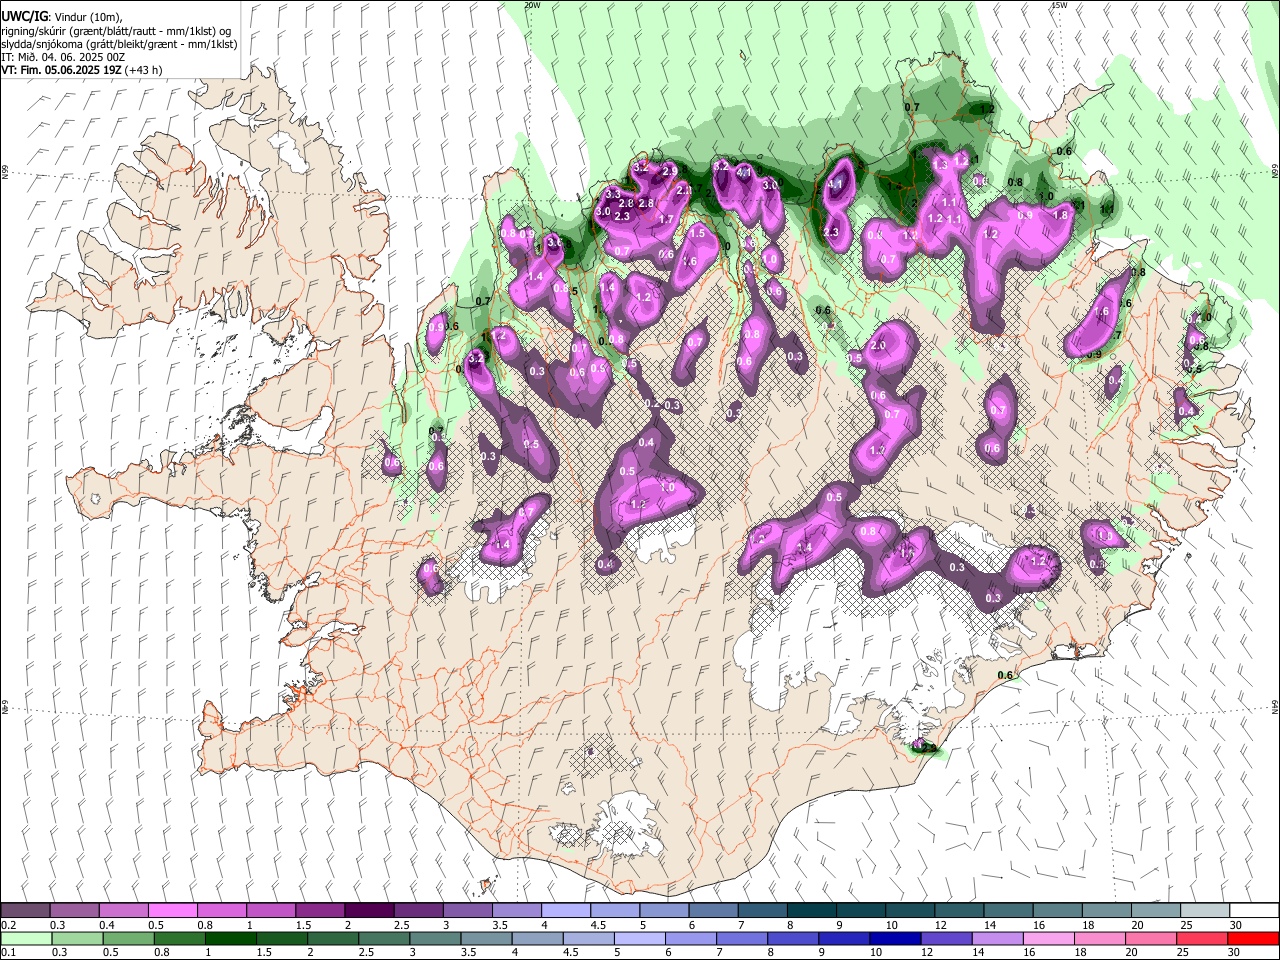Click the white swatch ending the snow scale

tap(1253, 911)
